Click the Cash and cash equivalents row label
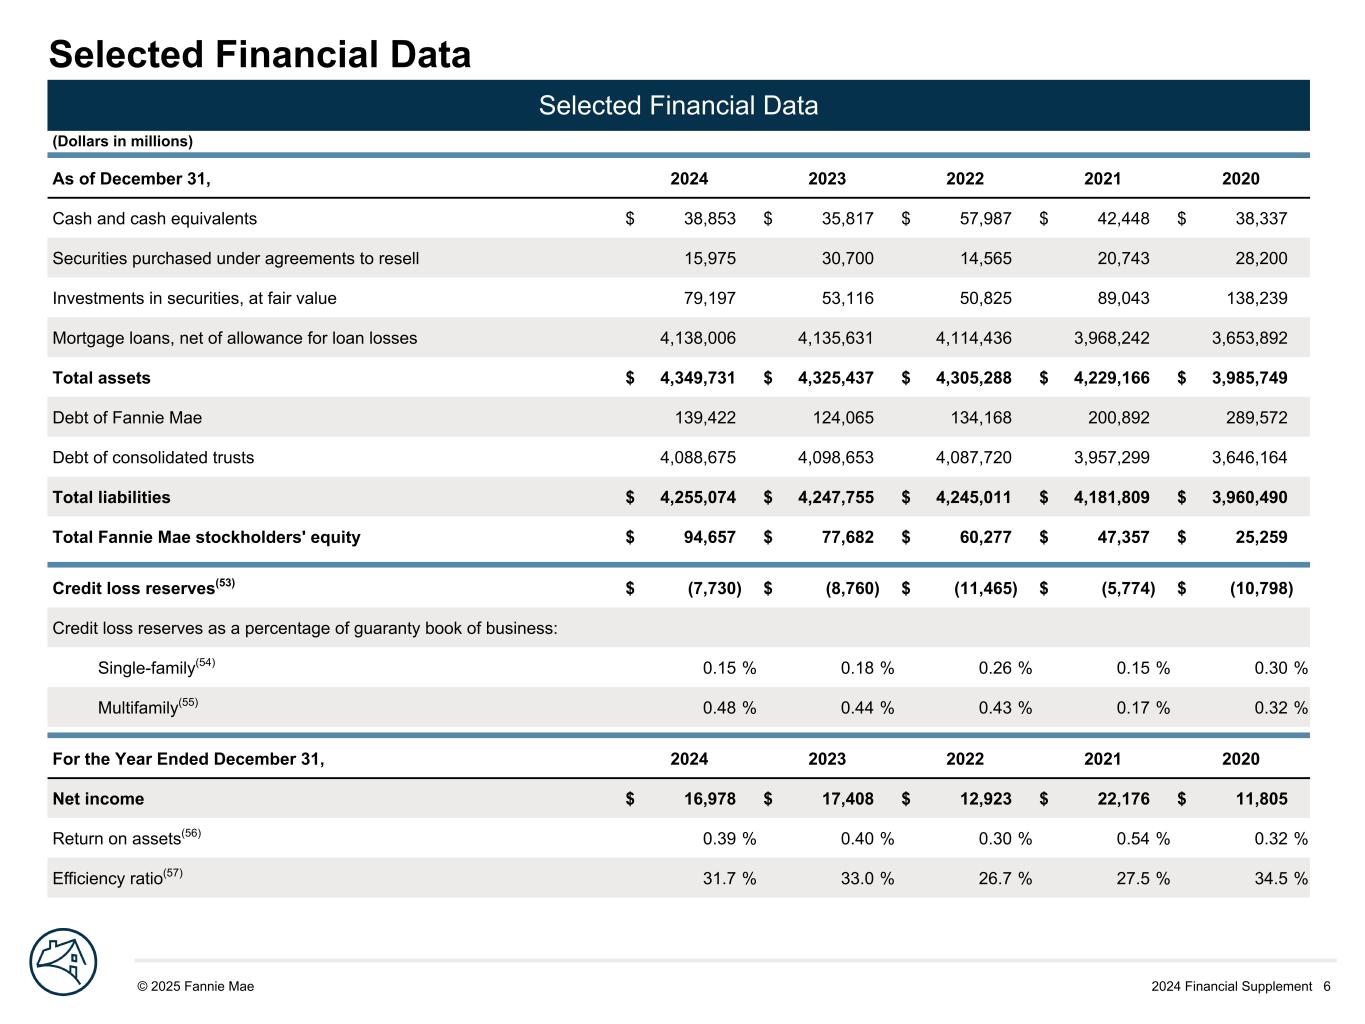1365x1024 pixels. pyautogui.click(x=154, y=219)
